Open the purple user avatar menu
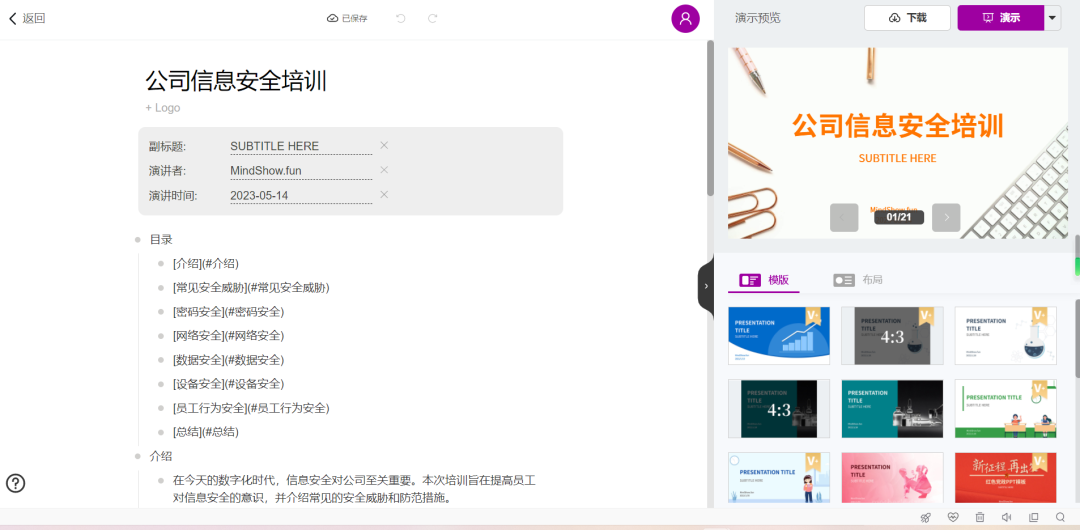 click(x=685, y=19)
